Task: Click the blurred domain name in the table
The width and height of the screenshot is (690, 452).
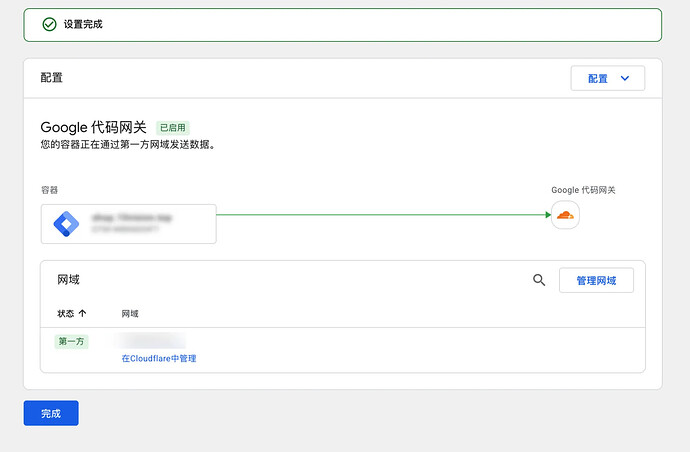Action: 152,341
